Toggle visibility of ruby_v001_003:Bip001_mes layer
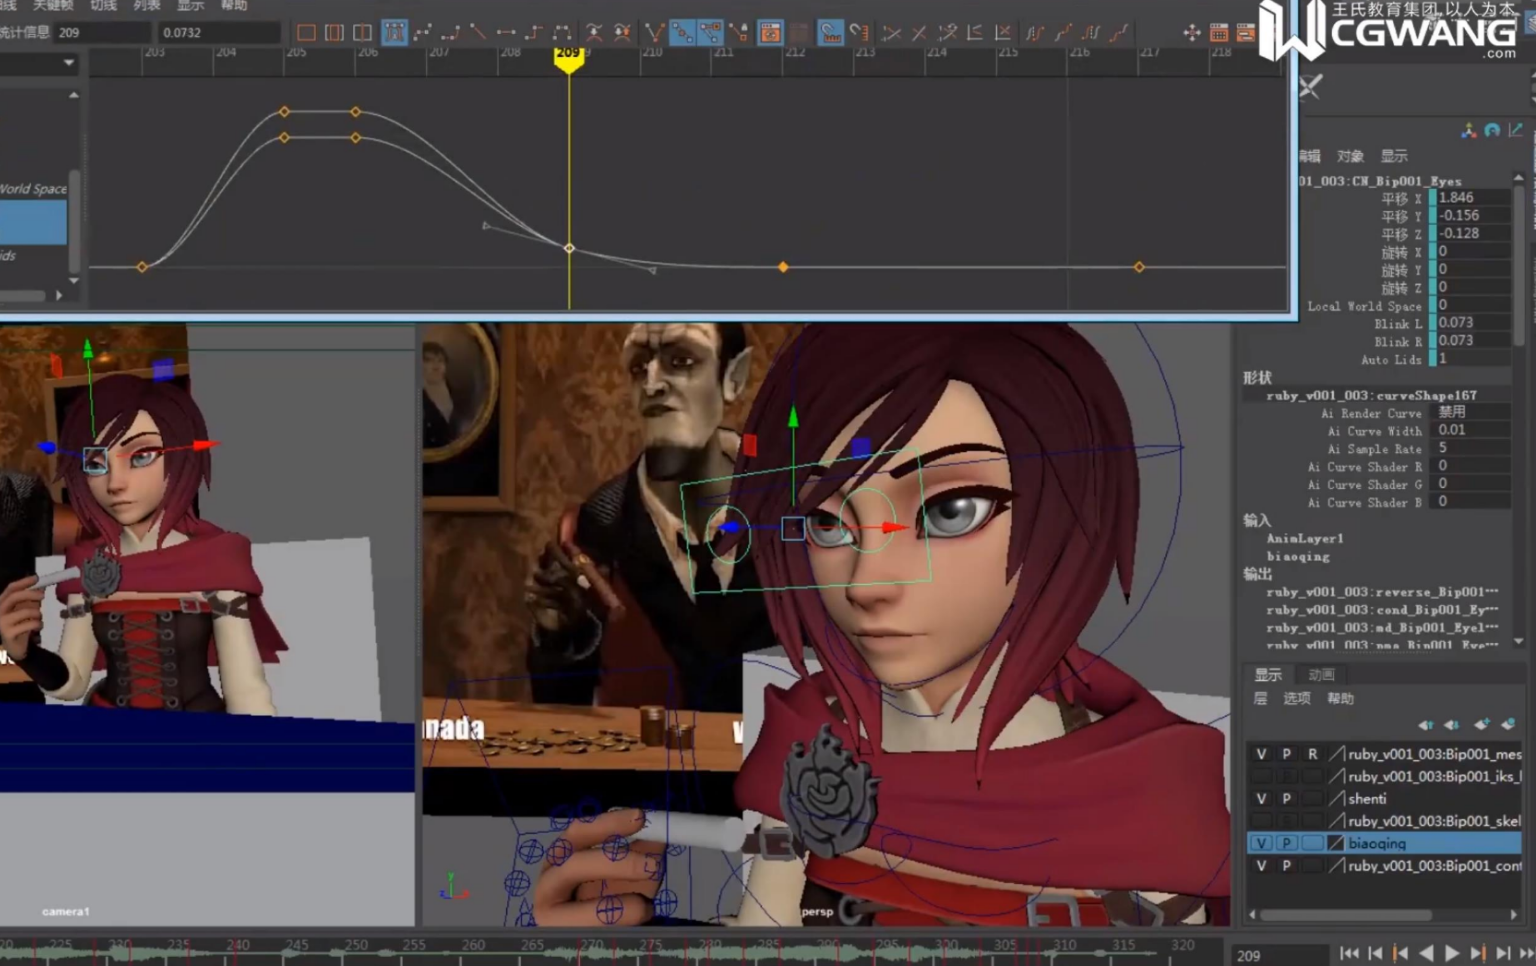Screen dimensions: 1536x966 (1261, 754)
